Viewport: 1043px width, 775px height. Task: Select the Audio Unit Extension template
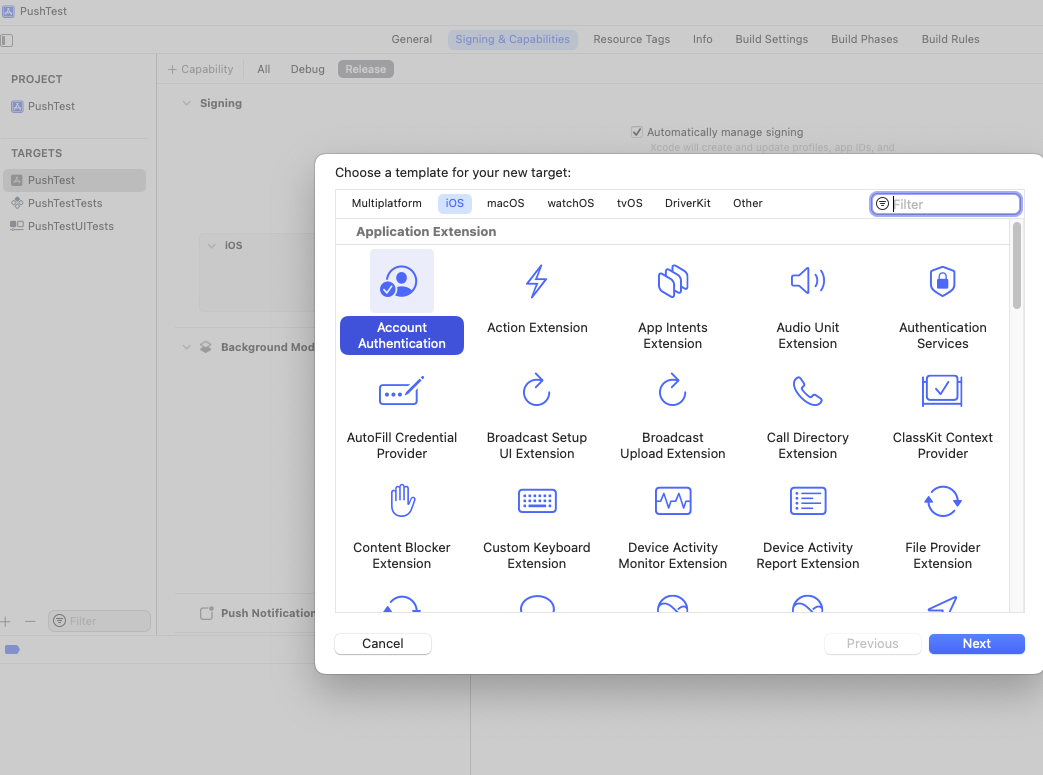(x=807, y=281)
